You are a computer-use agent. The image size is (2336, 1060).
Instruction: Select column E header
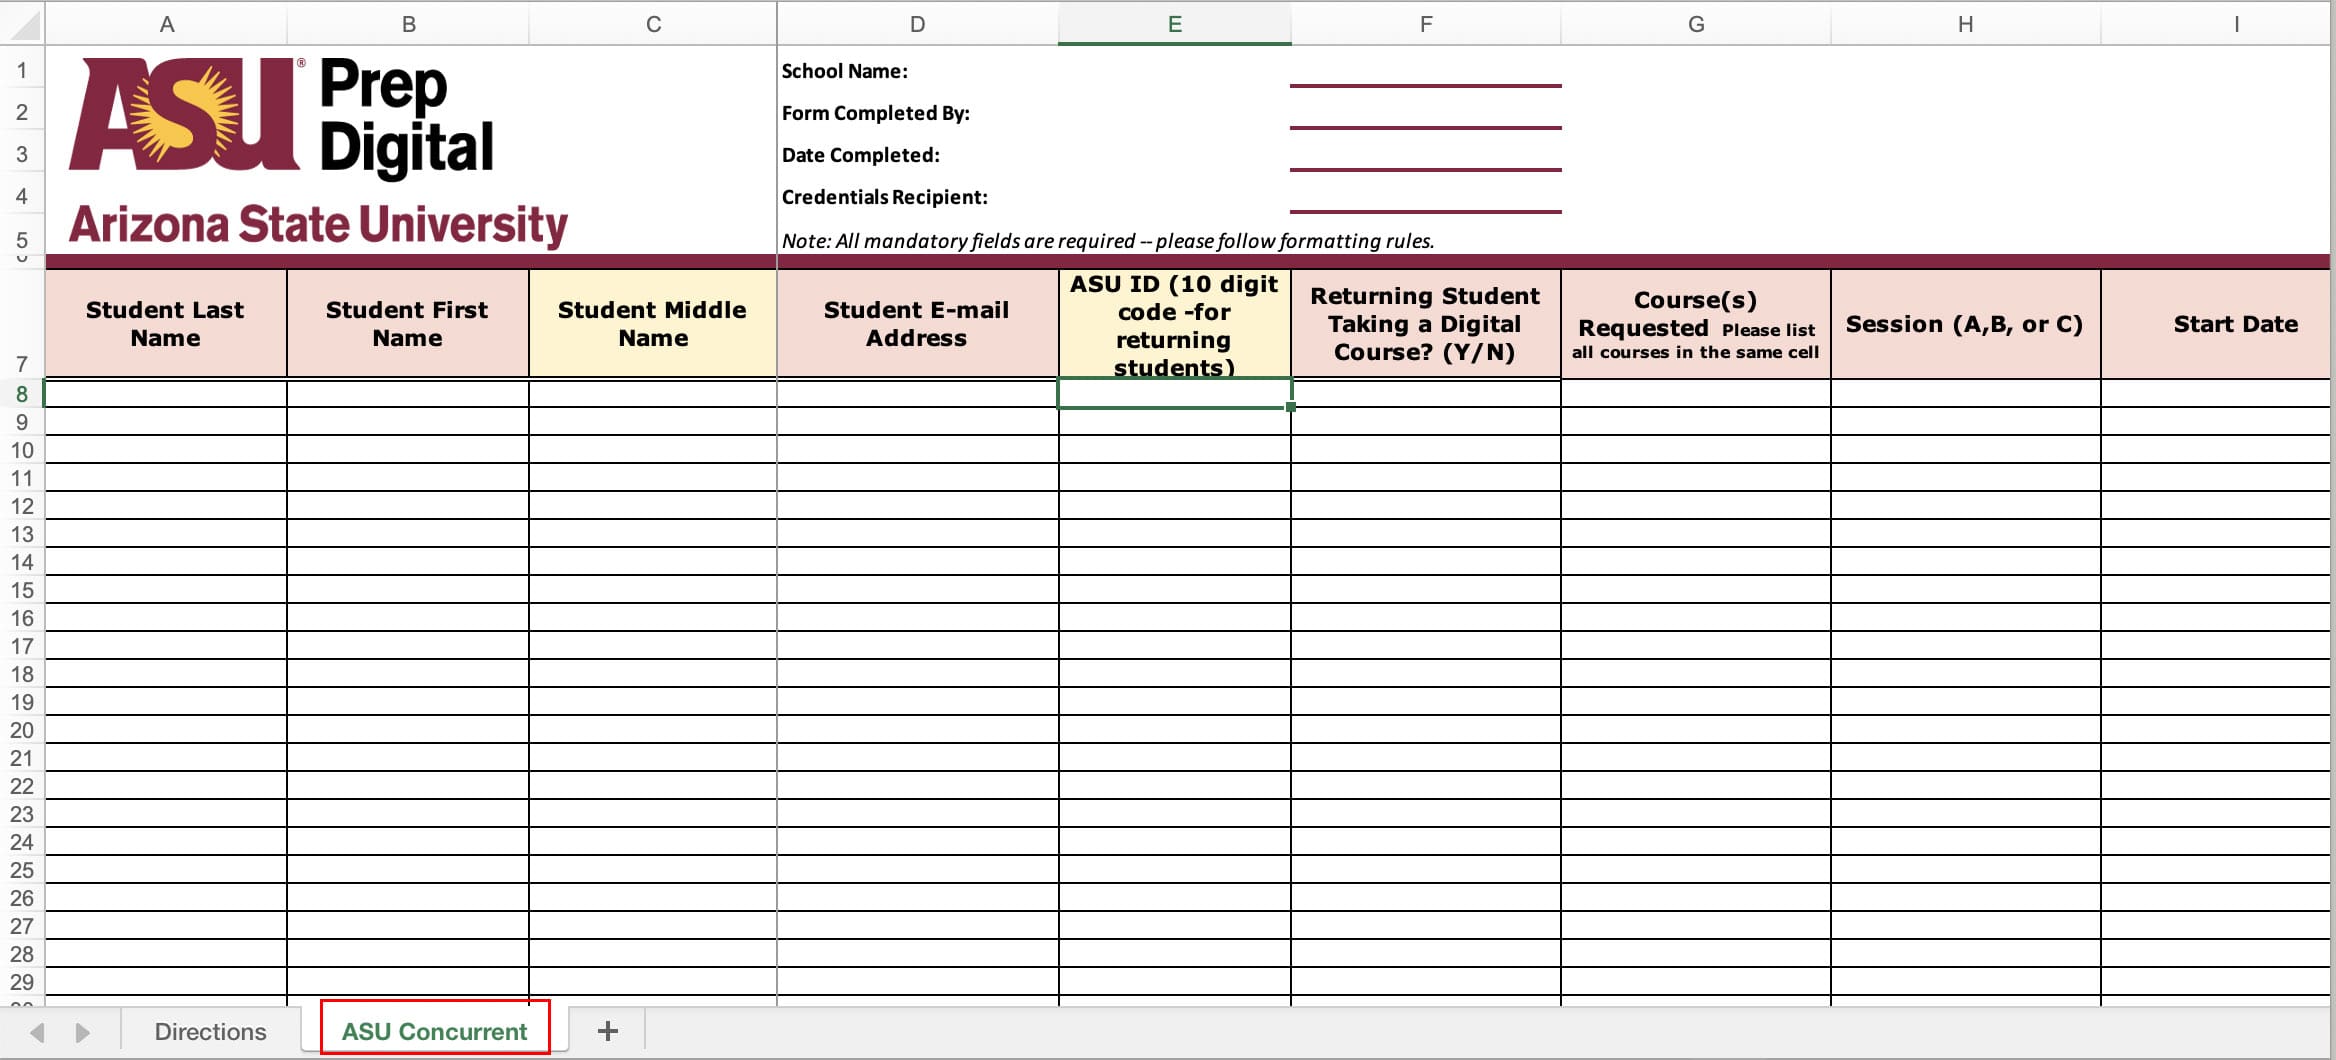point(1175,24)
